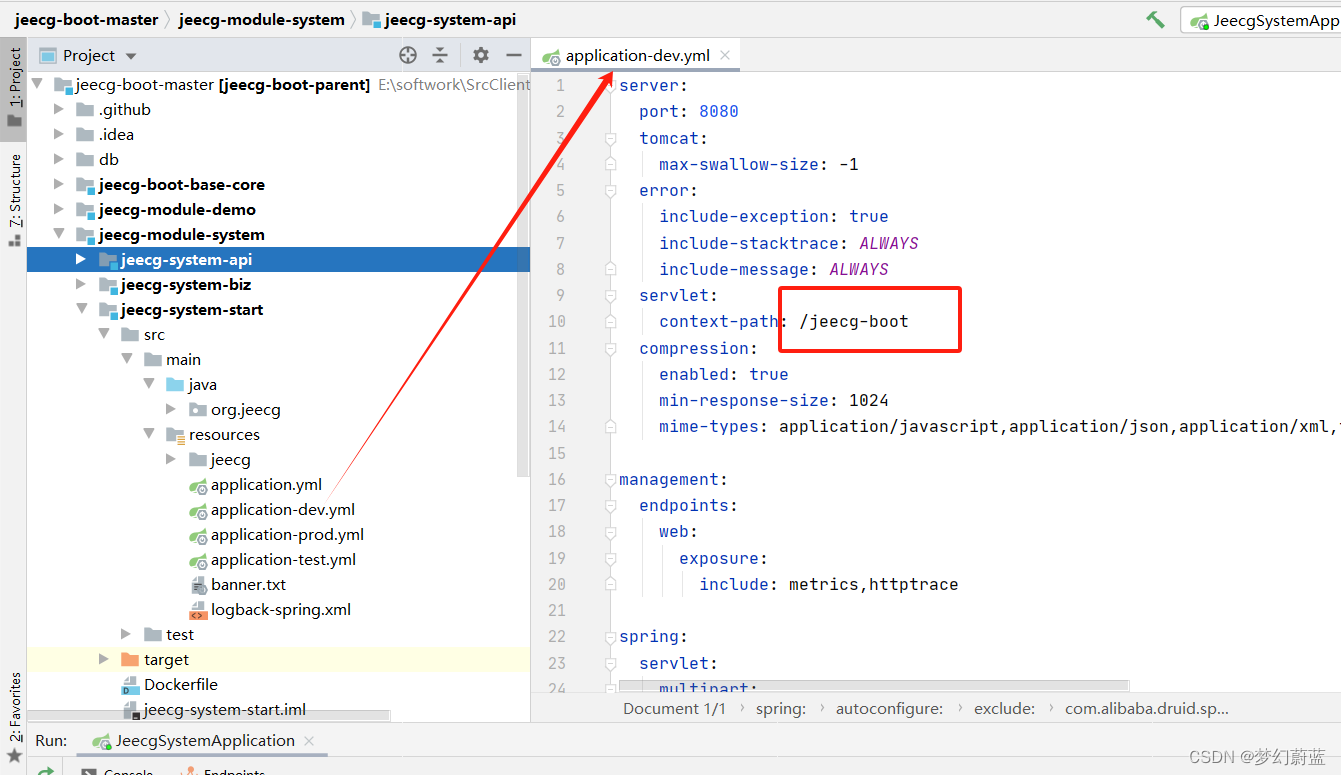This screenshot has width=1341, height=775.
Task: Expand the jeecg-boot-base-core module
Action: click(59, 184)
